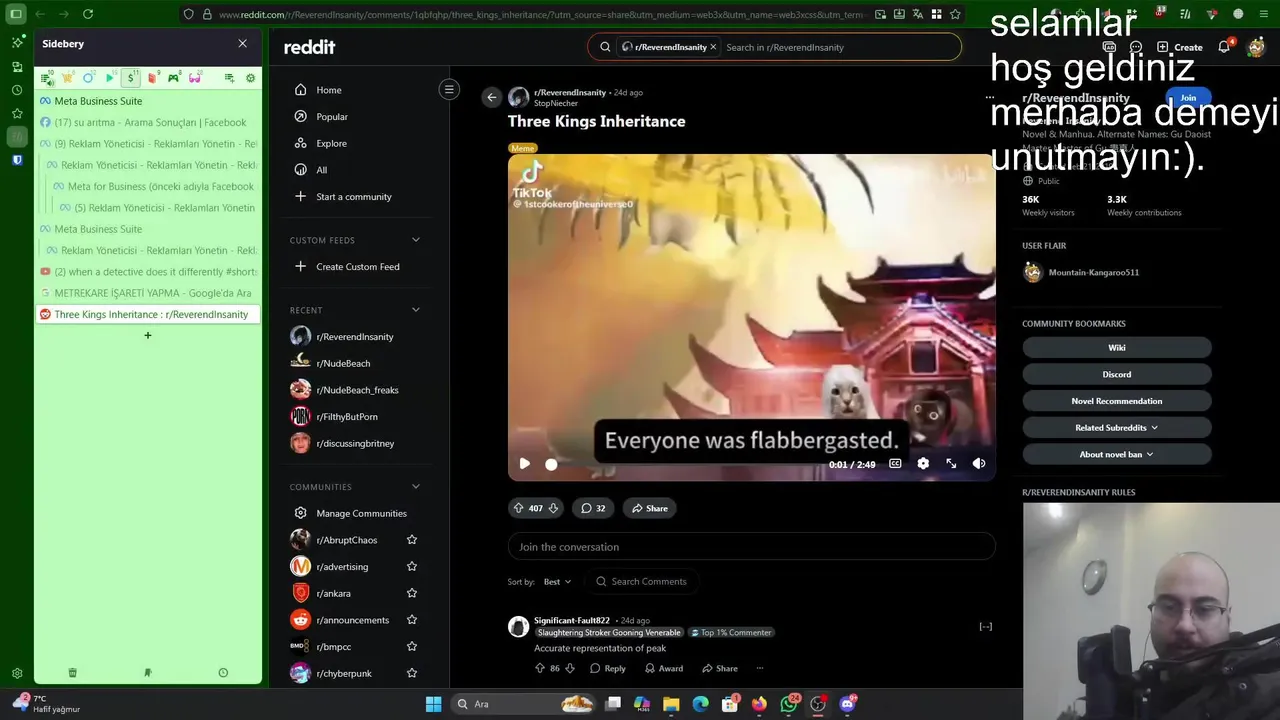Click Join the conversation comment box

click(x=751, y=547)
